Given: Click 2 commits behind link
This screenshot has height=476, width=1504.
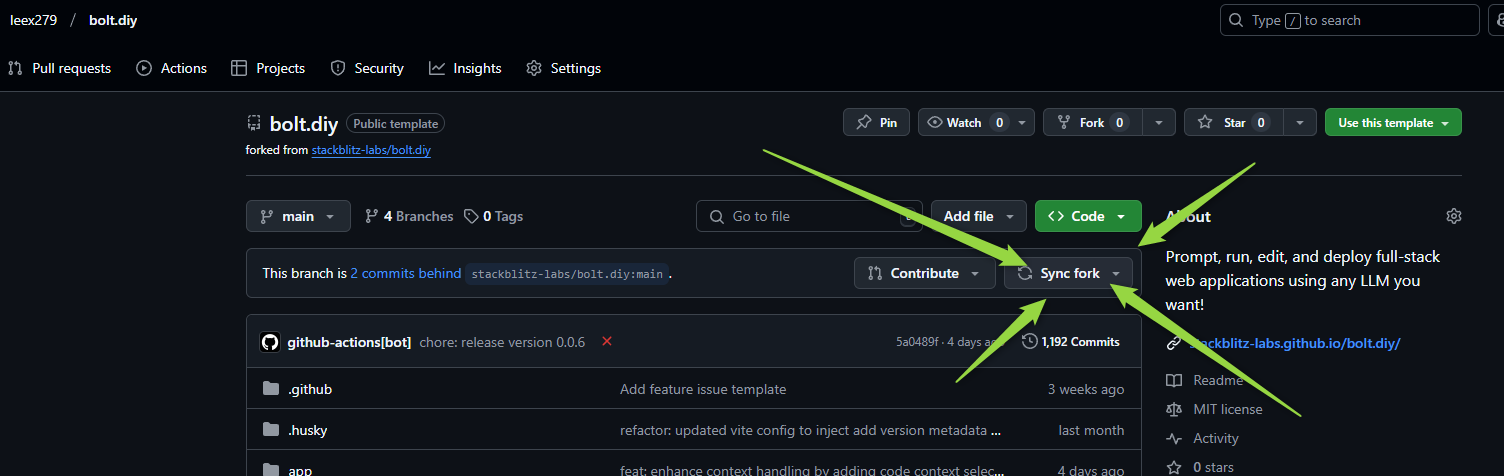Looking at the screenshot, I should (x=406, y=273).
